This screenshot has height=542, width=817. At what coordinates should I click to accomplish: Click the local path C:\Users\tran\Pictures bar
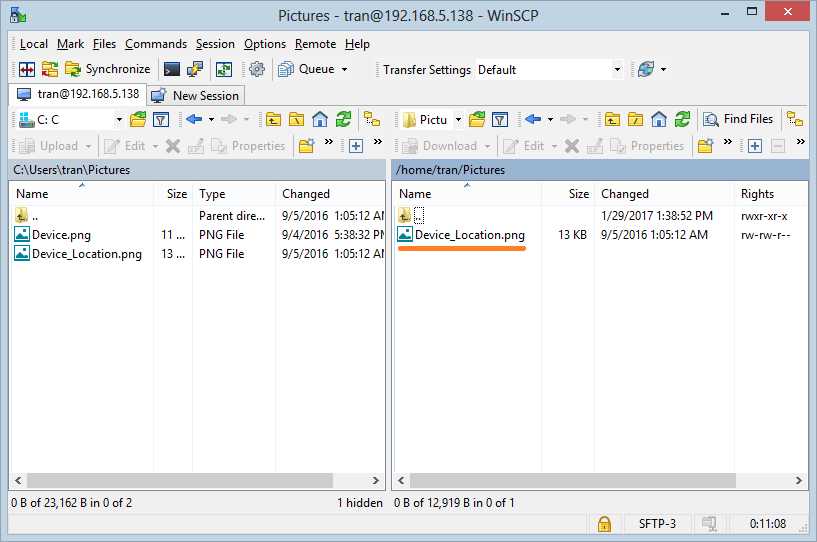(x=197, y=170)
